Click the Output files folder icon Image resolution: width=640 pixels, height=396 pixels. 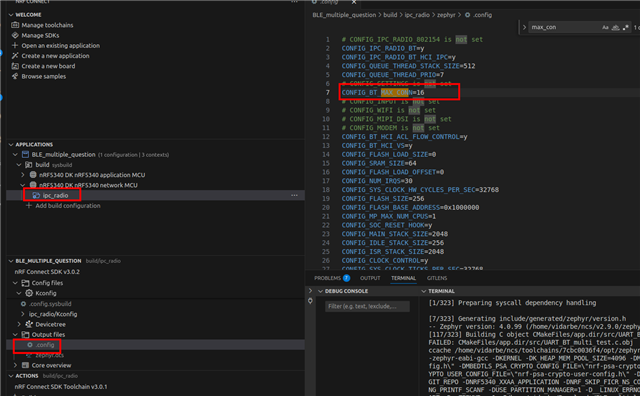pos(25,334)
